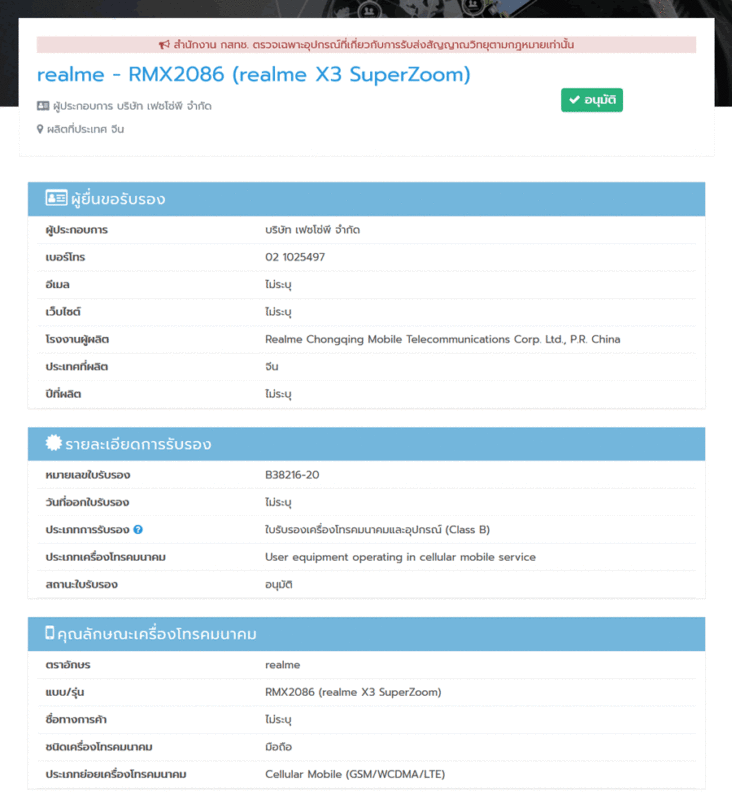Click the ID card icon in ผู้ยื่นขอรับรอง header
This screenshot has width=732, height=800.
[56, 198]
